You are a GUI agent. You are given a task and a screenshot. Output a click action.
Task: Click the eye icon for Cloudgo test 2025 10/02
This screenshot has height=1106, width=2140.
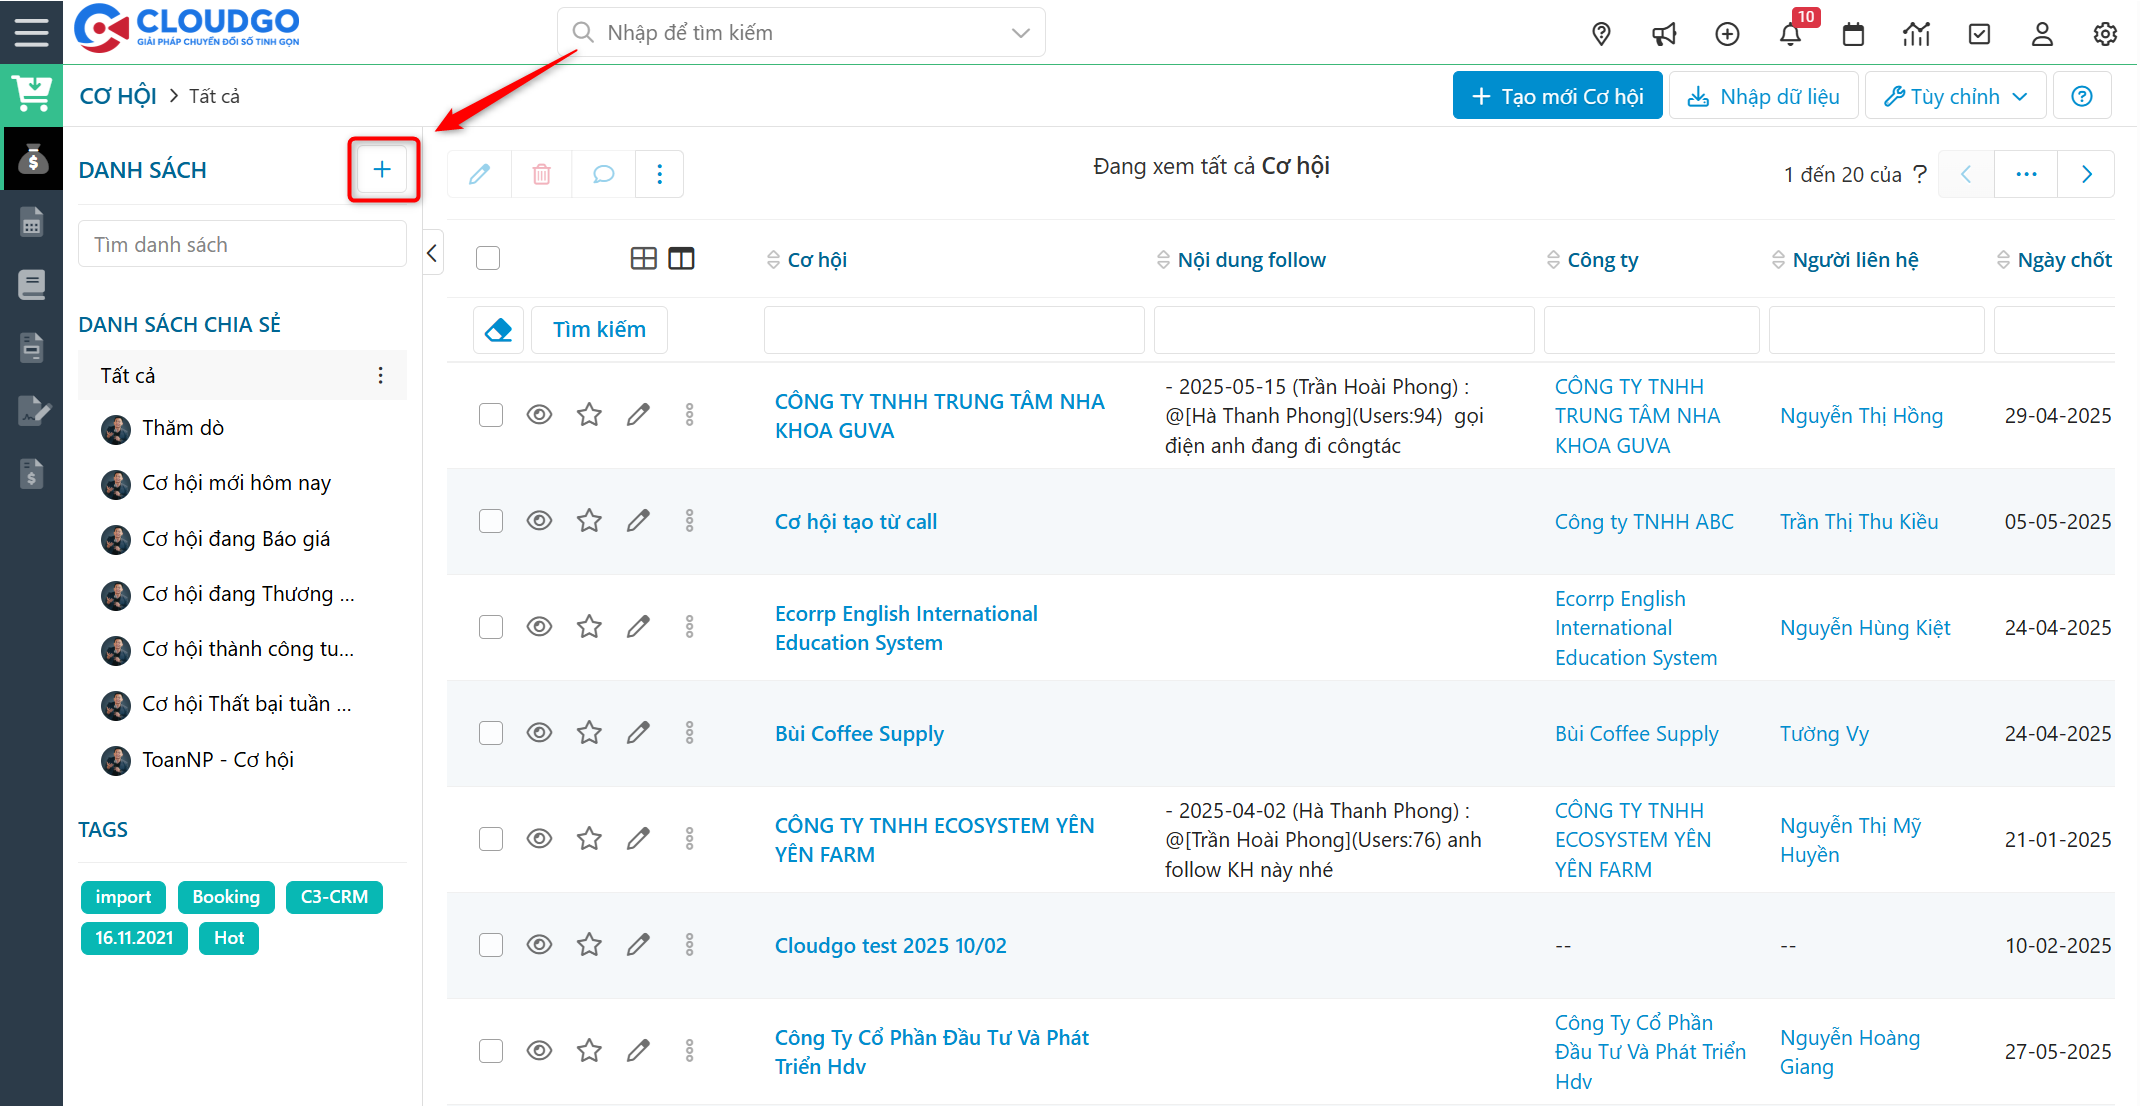tap(539, 945)
